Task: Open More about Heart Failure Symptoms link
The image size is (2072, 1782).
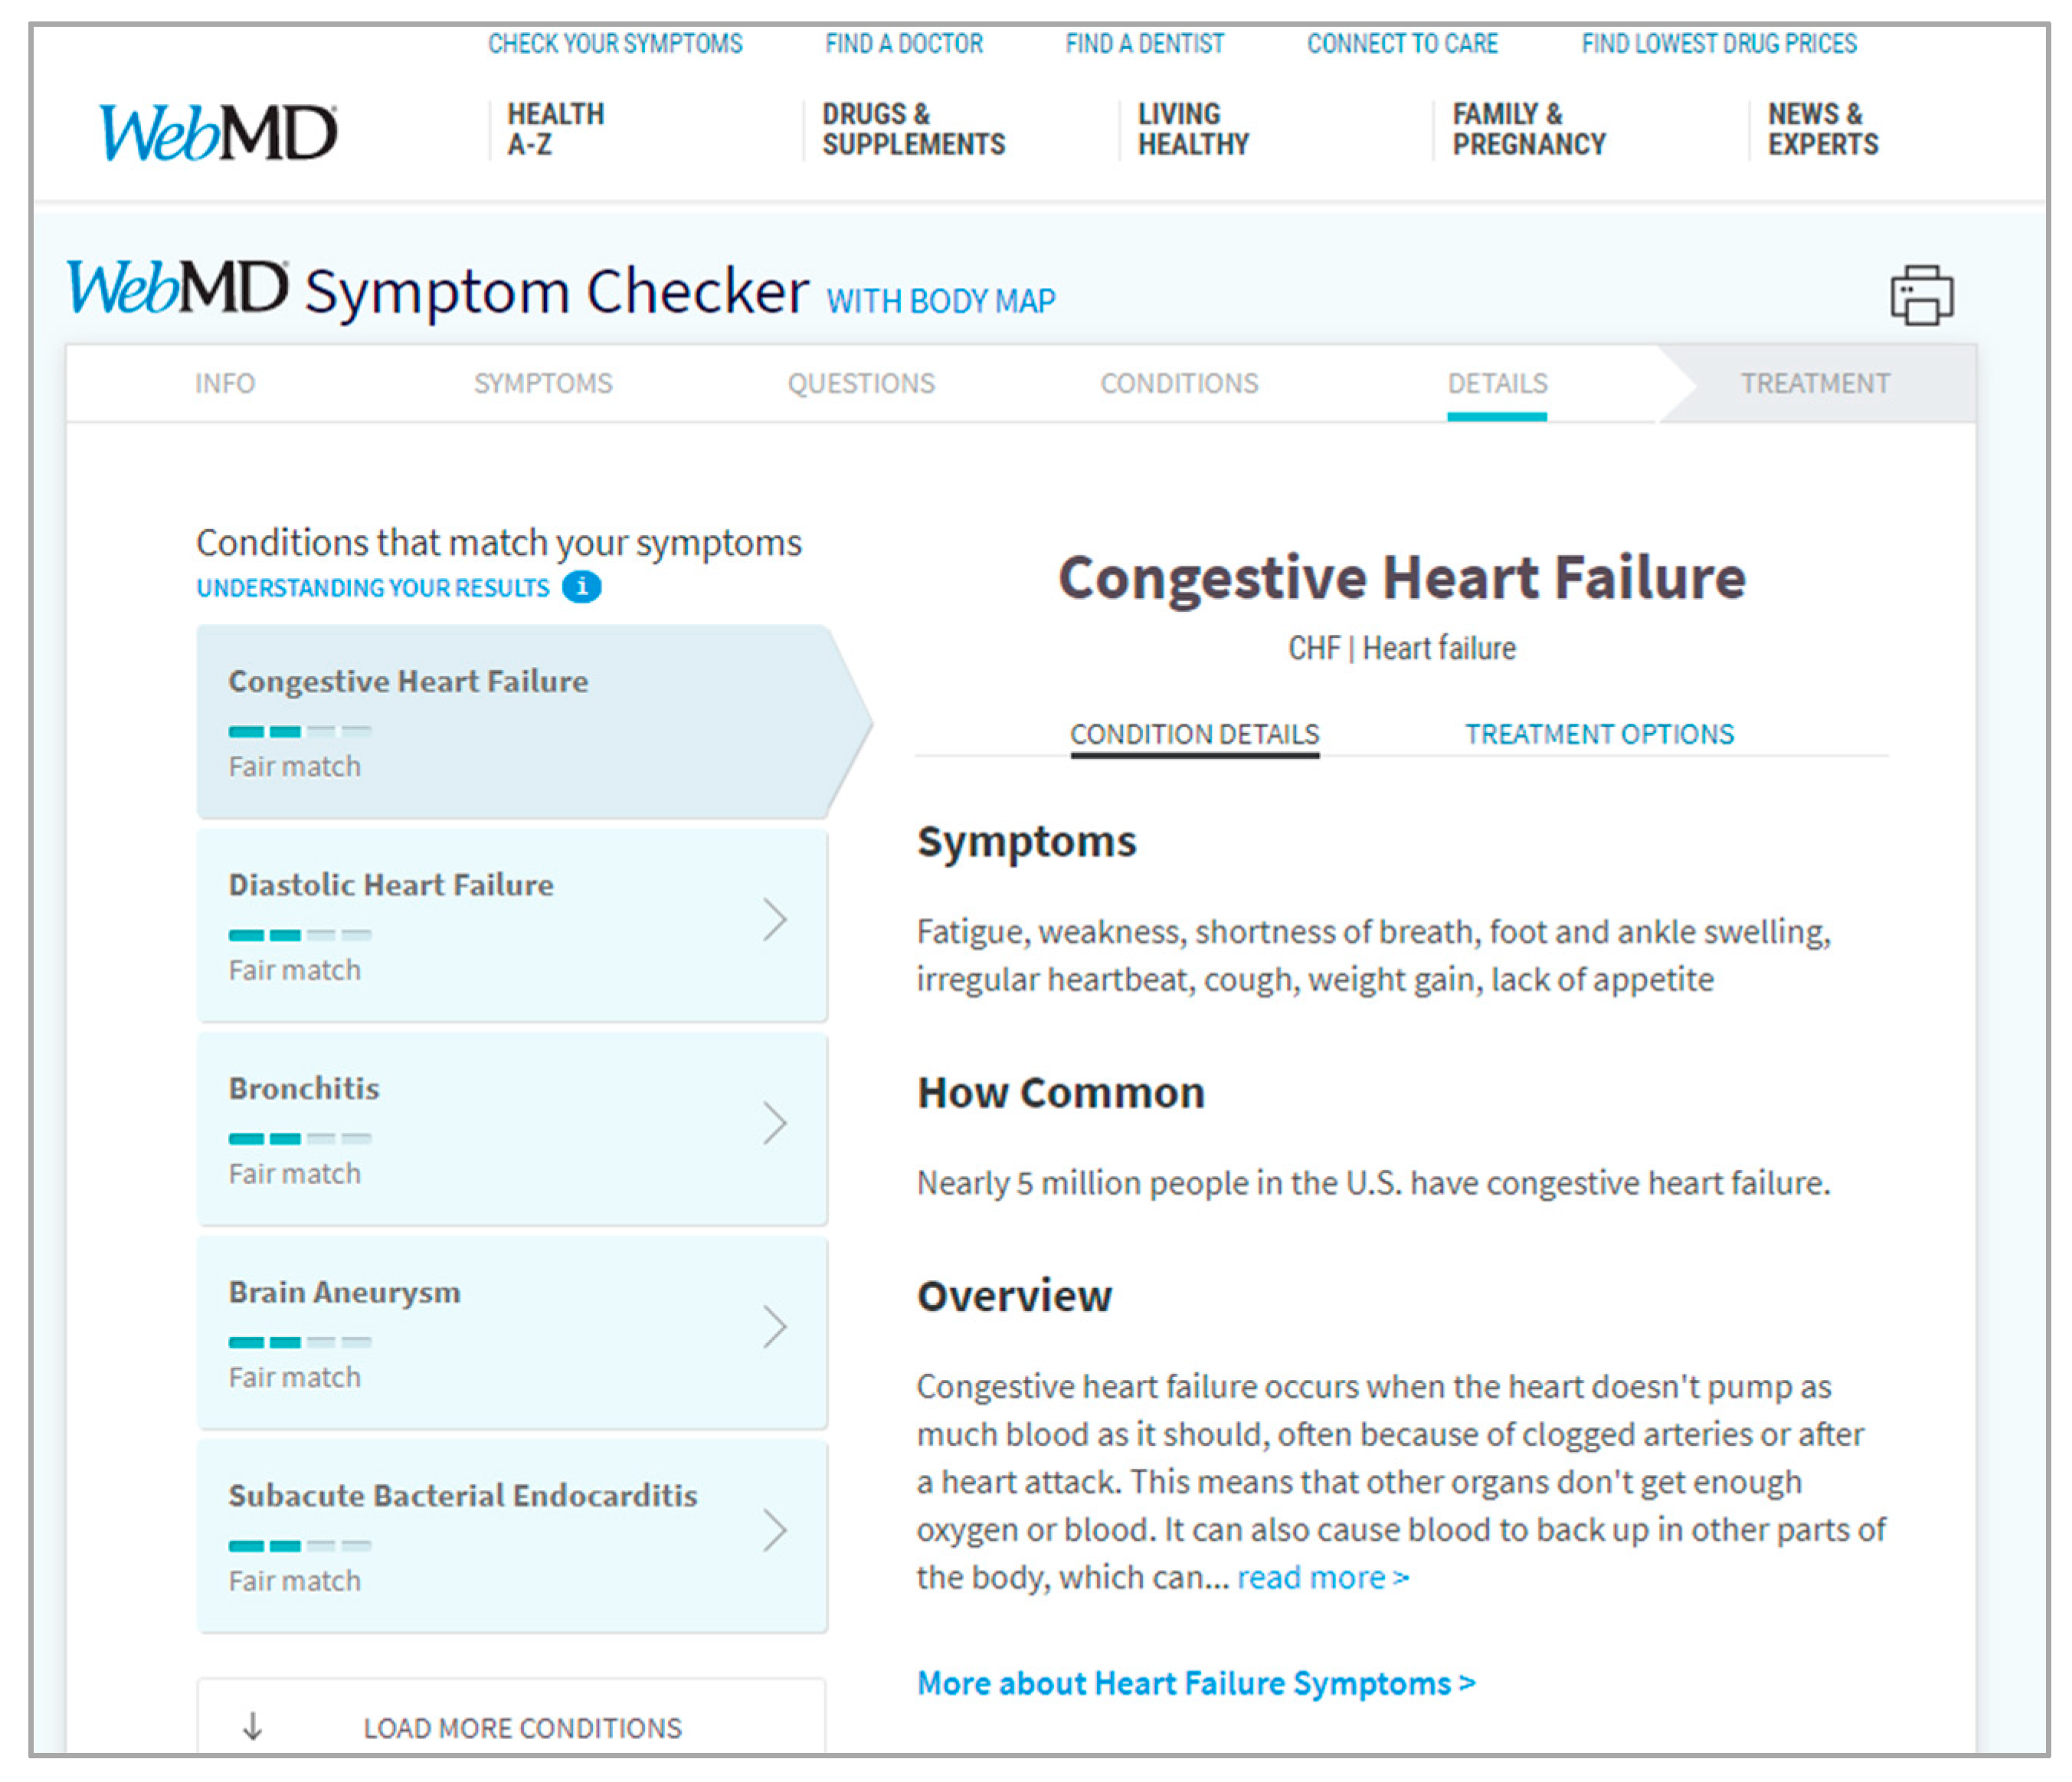Action: [x=1195, y=1683]
